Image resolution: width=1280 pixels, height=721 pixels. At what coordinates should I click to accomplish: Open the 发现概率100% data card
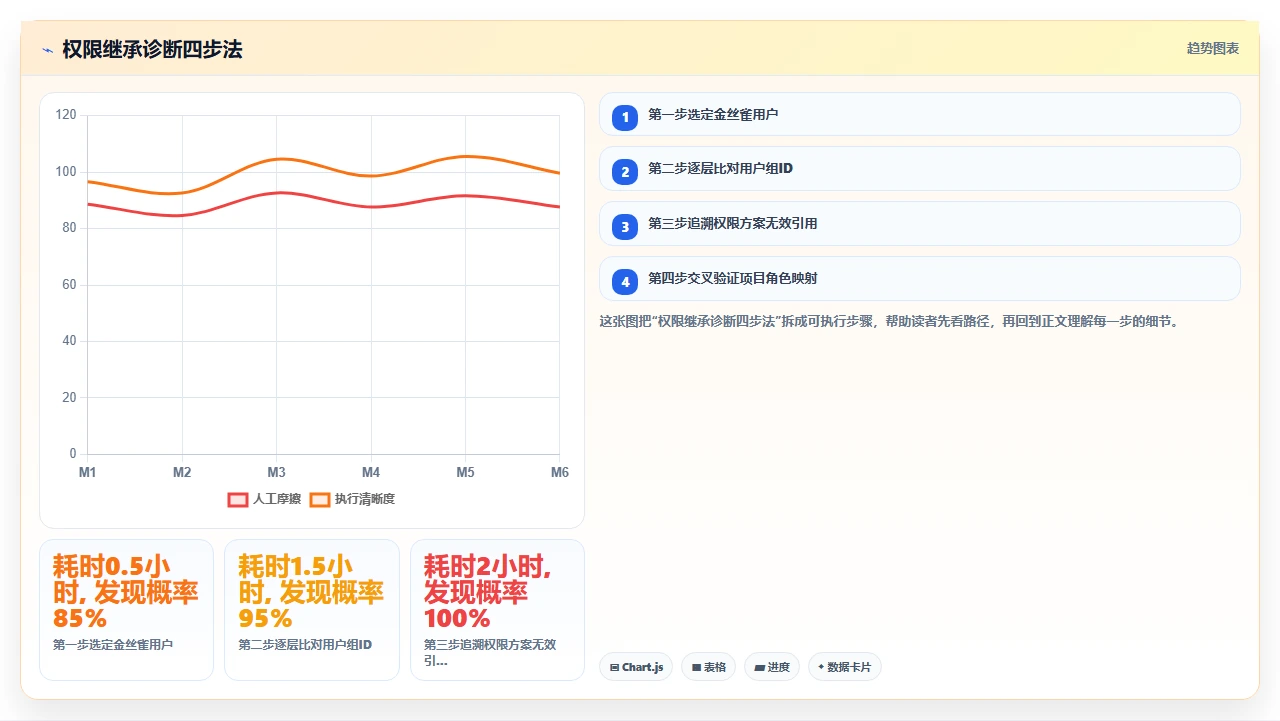point(497,610)
